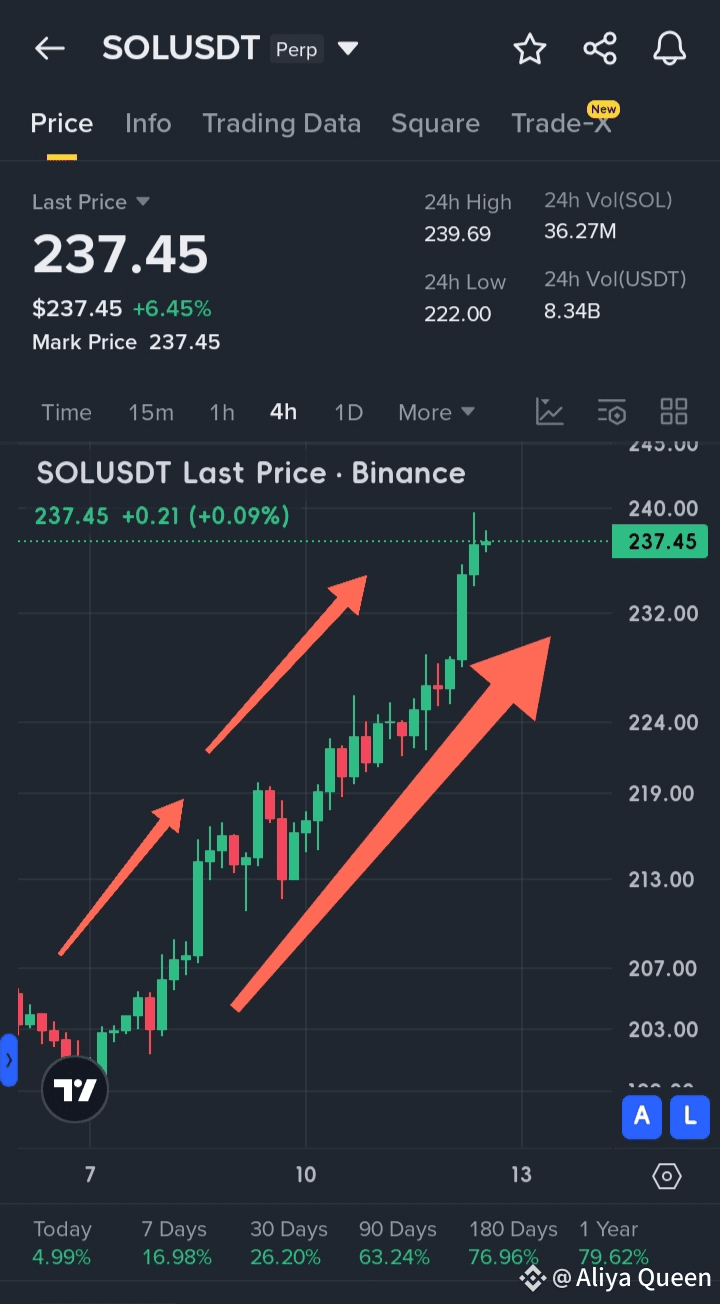Image resolution: width=720 pixels, height=1304 pixels.
Task: Open the share icon
Action: pos(600,48)
